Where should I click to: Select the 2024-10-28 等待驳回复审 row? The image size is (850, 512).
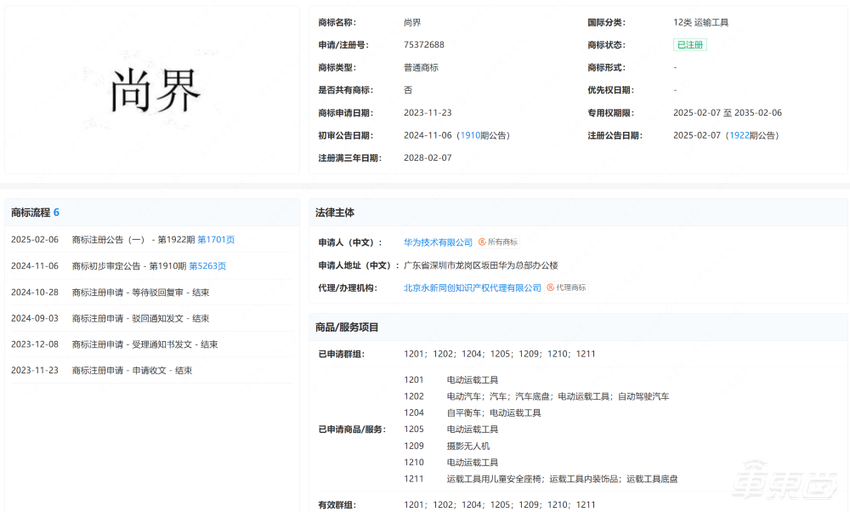152,292
